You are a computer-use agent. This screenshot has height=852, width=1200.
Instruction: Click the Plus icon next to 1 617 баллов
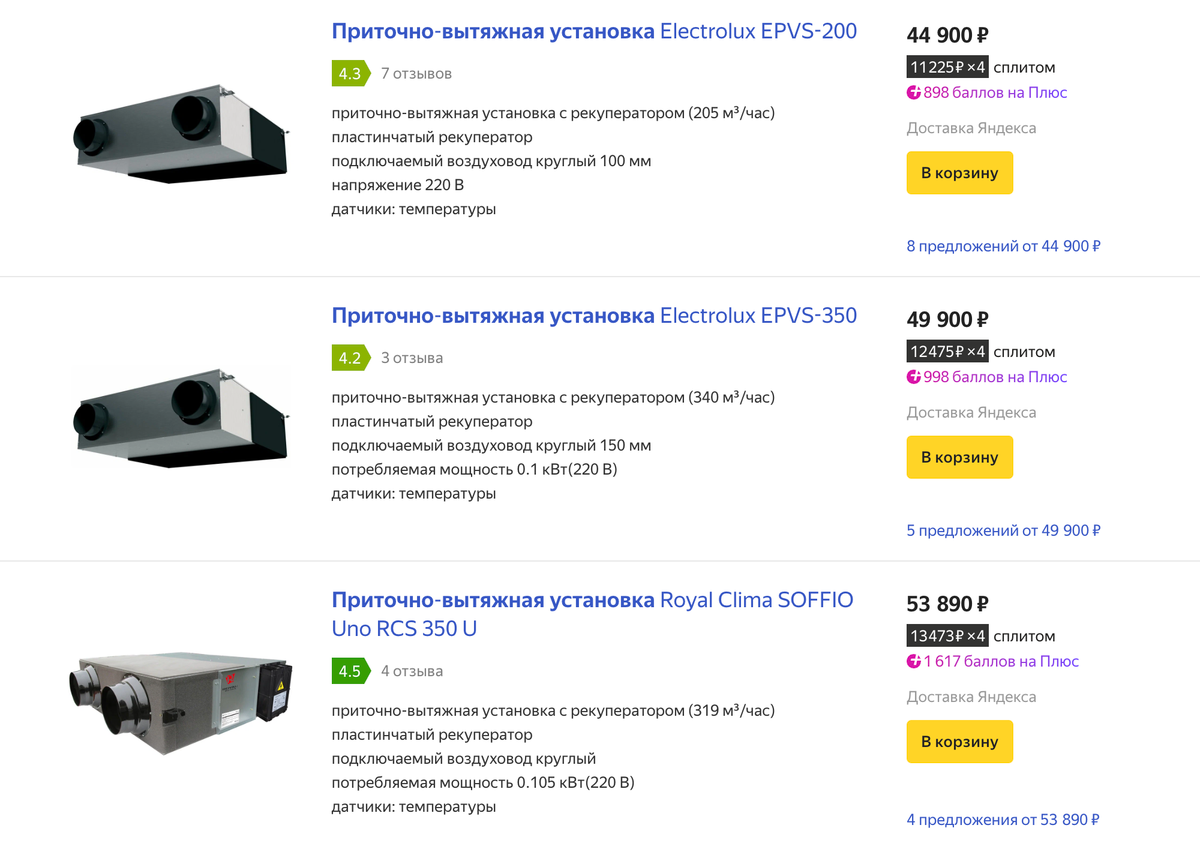[x=914, y=661]
